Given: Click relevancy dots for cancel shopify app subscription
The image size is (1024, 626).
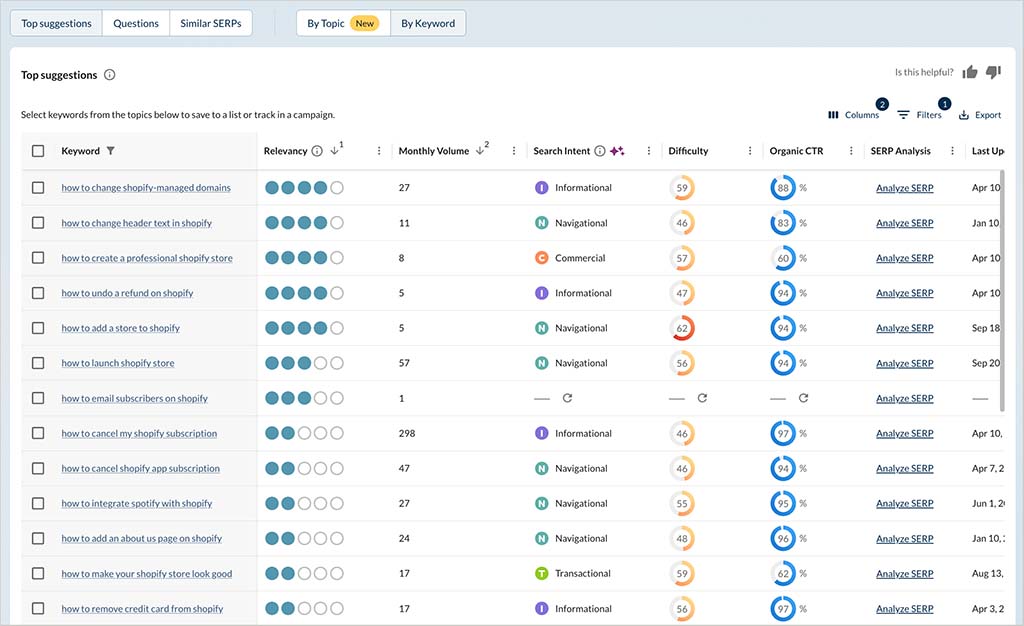Looking at the screenshot, I should coord(304,468).
